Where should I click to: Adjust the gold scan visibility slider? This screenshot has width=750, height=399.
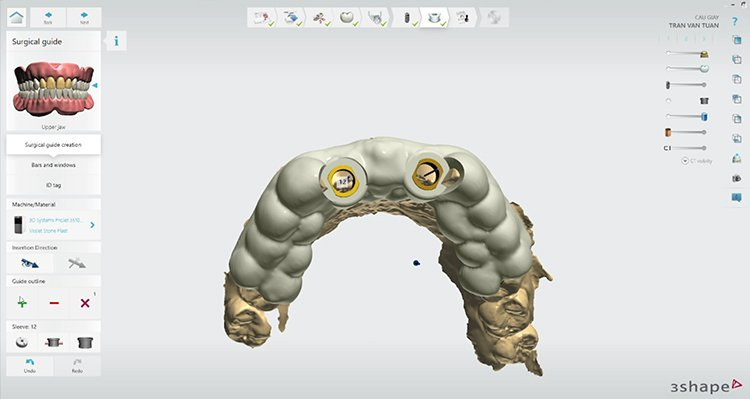(687, 54)
